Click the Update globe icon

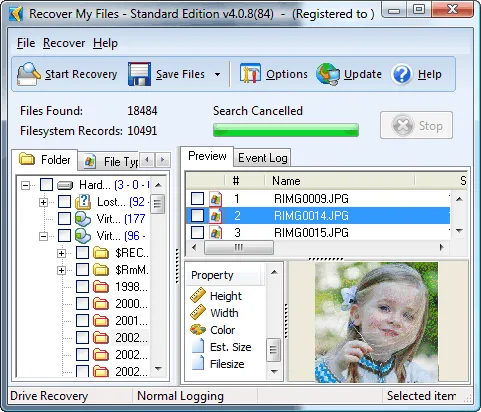coord(328,74)
